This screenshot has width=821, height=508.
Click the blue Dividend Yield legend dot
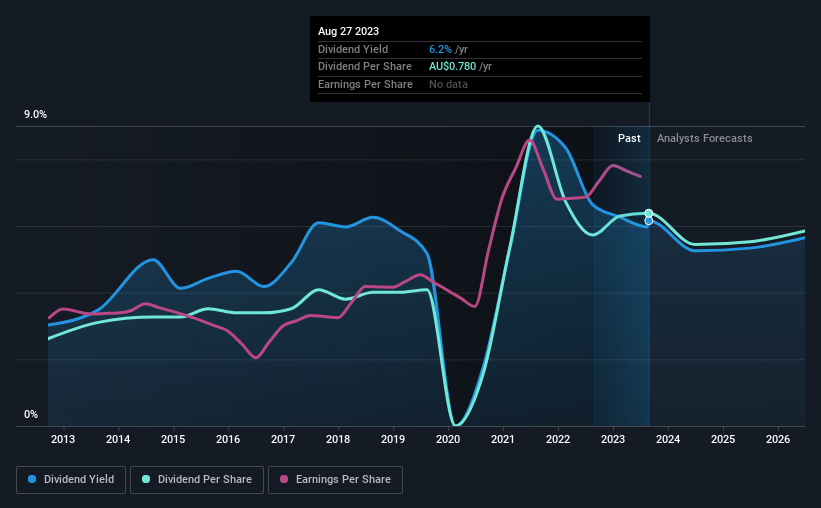click(32, 479)
